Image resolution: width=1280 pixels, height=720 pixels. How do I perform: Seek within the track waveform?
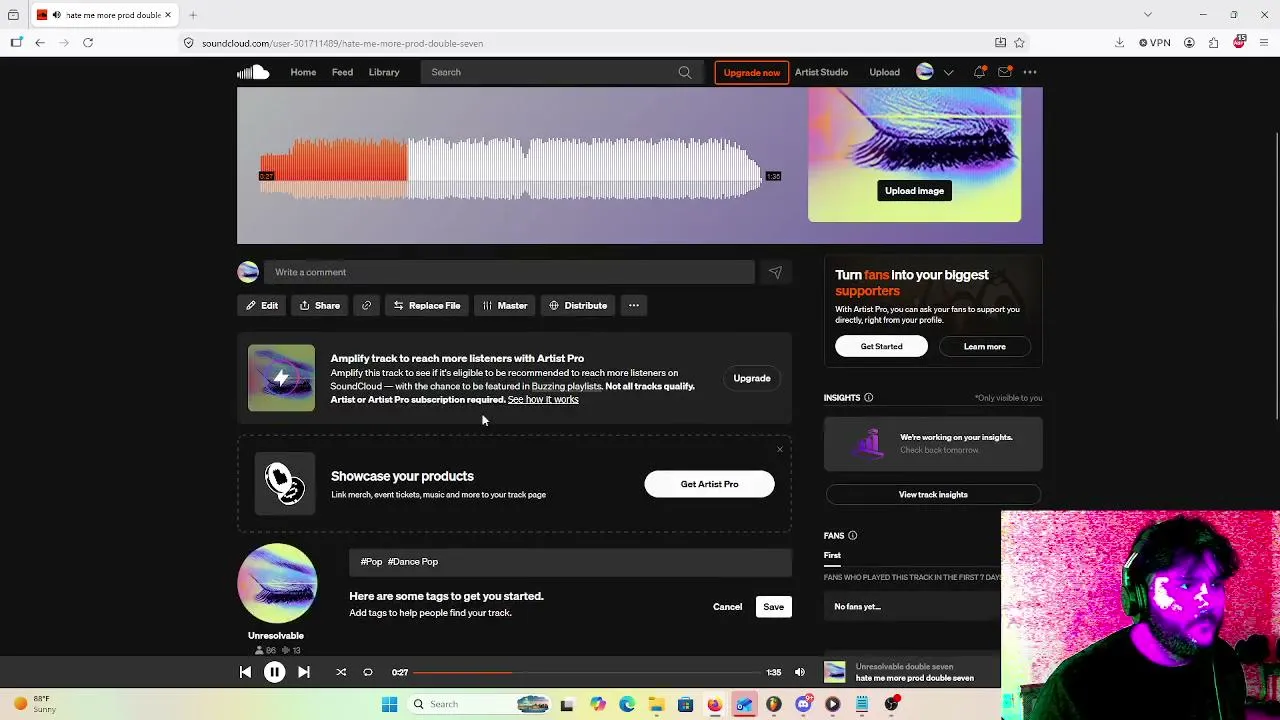[510, 168]
